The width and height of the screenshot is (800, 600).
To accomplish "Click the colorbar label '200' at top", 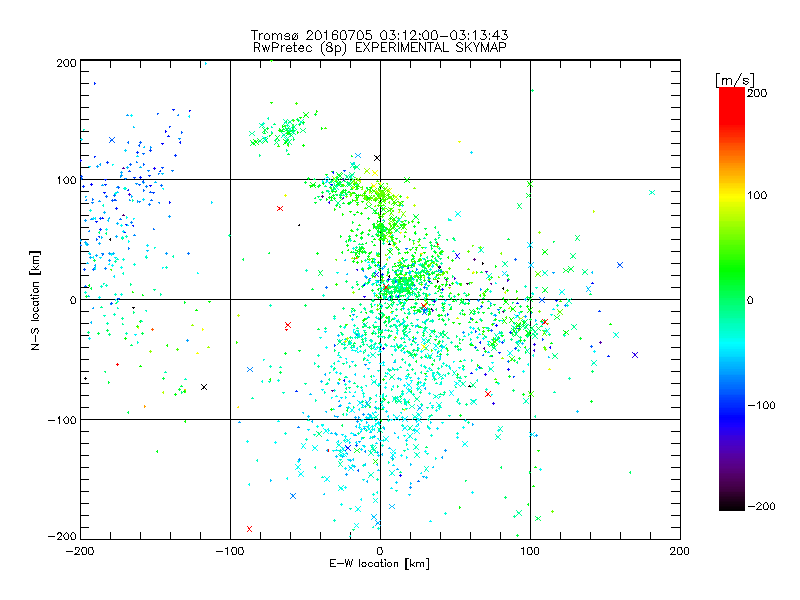I will click(x=757, y=93).
